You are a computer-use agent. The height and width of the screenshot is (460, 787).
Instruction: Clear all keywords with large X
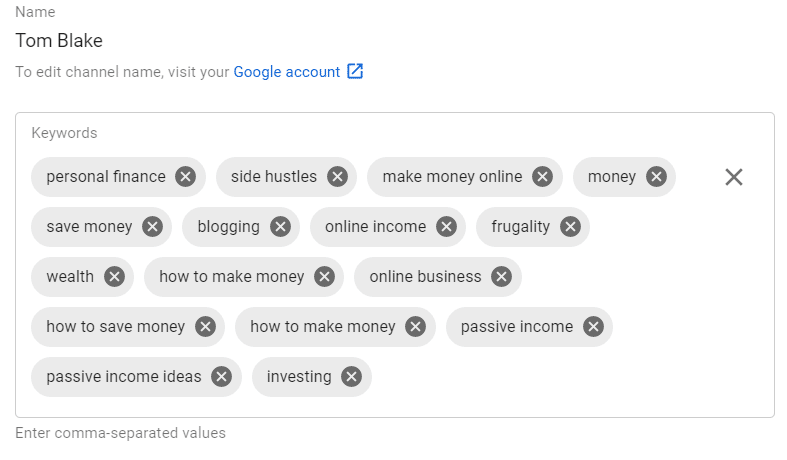pyautogui.click(x=734, y=177)
